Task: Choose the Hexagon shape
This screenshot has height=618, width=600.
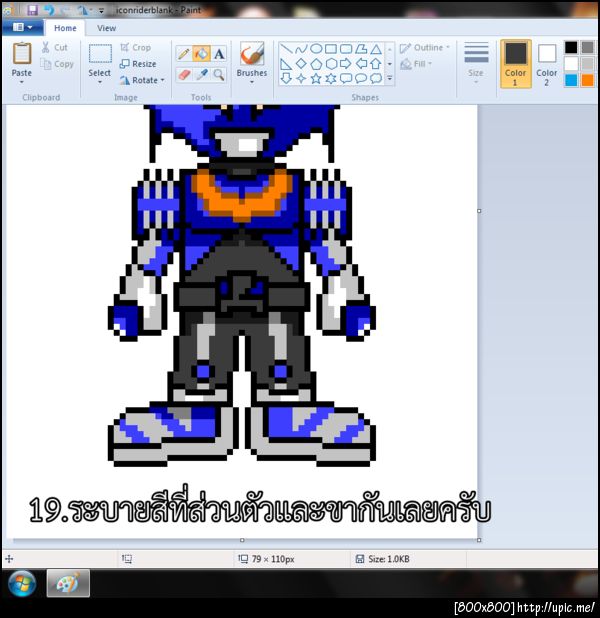Action: pos(331,64)
